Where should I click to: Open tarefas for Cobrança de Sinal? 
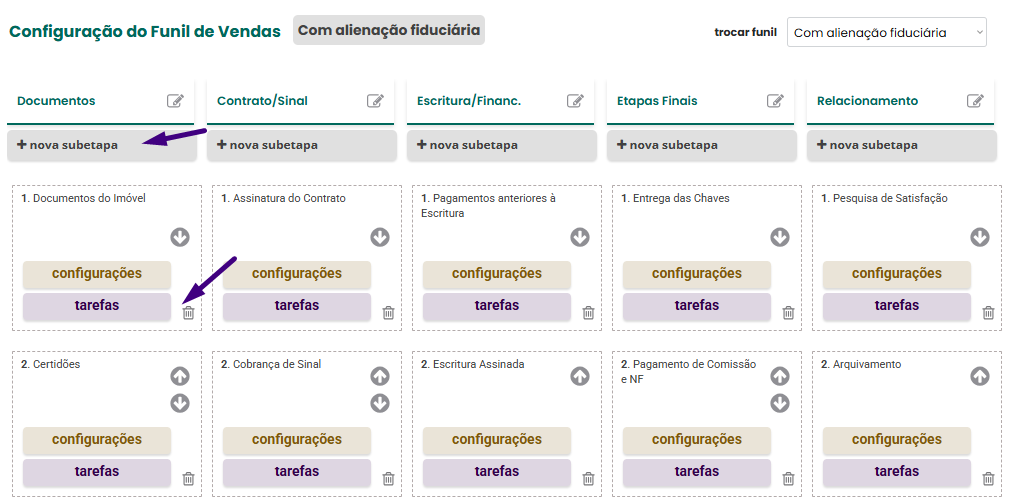pyautogui.click(x=296, y=472)
